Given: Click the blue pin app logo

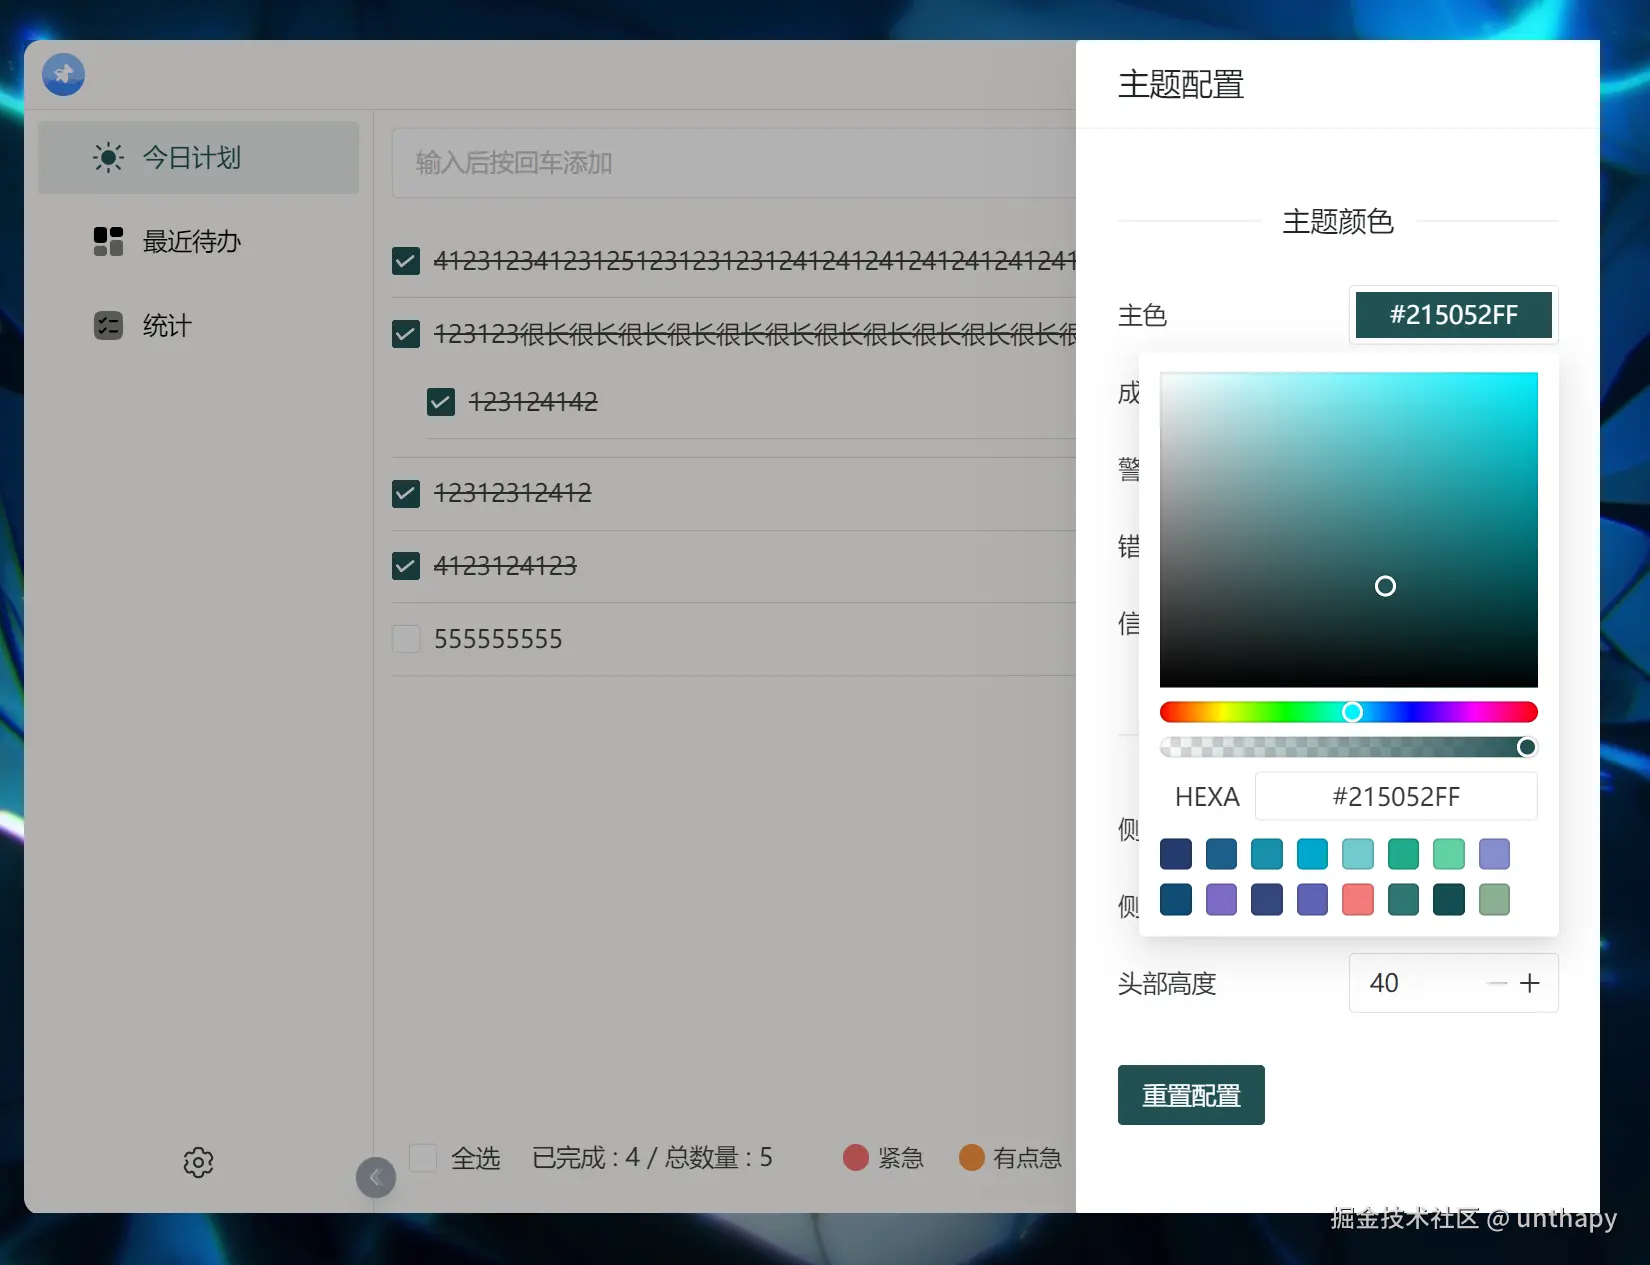Looking at the screenshot, I should coord(63,74).
